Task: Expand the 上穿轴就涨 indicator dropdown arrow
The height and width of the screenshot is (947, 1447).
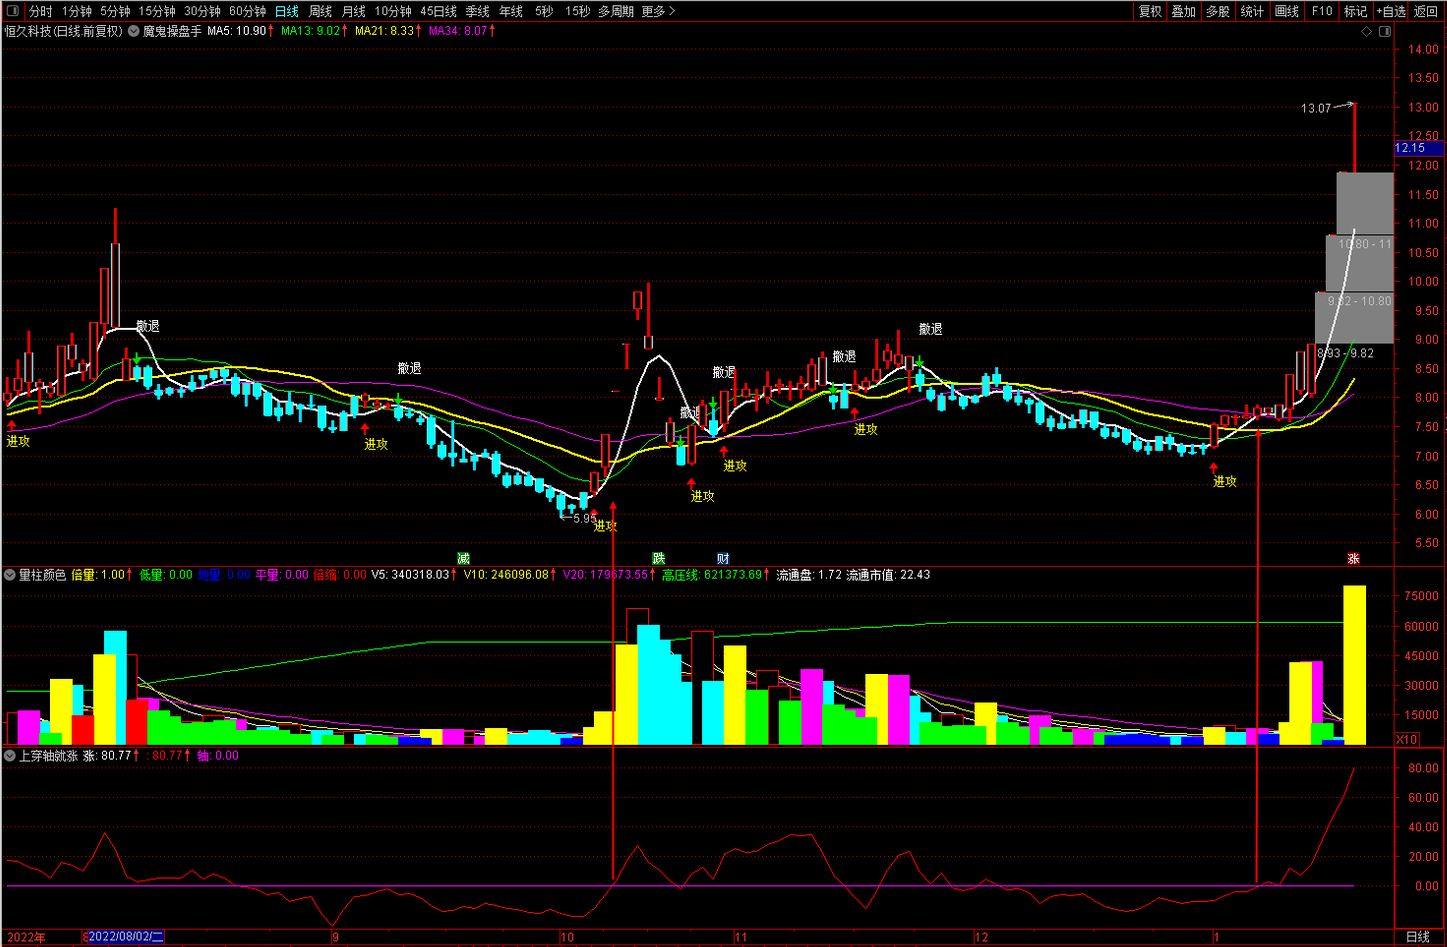Action: 10,756
